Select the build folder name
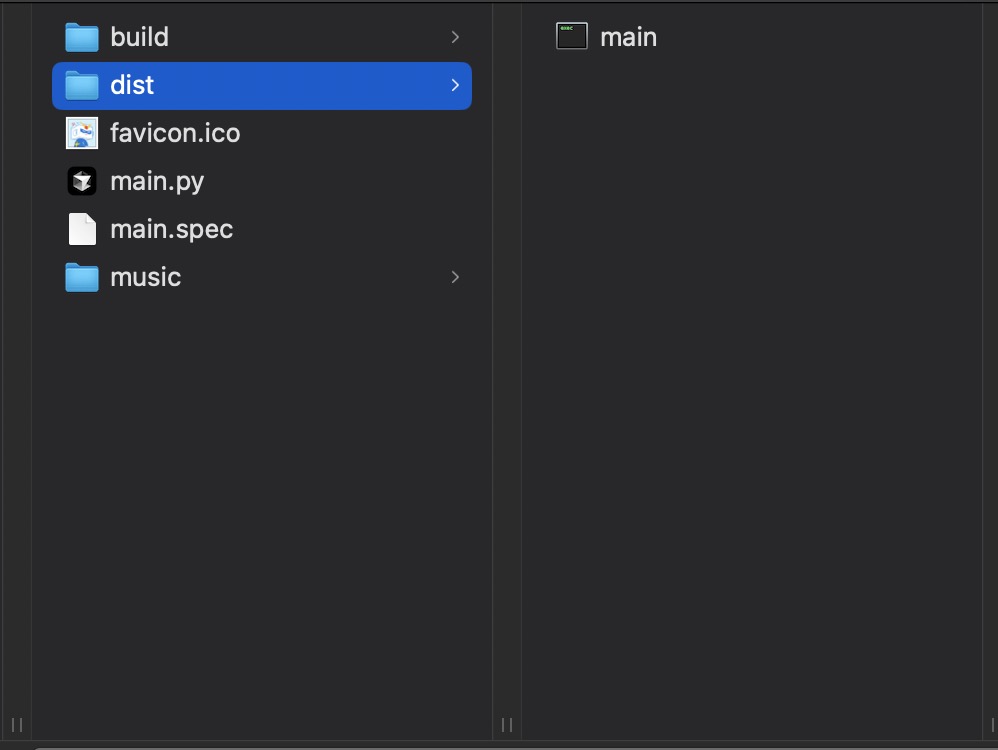Screen dimensions: 998x750 click(139, 37)
